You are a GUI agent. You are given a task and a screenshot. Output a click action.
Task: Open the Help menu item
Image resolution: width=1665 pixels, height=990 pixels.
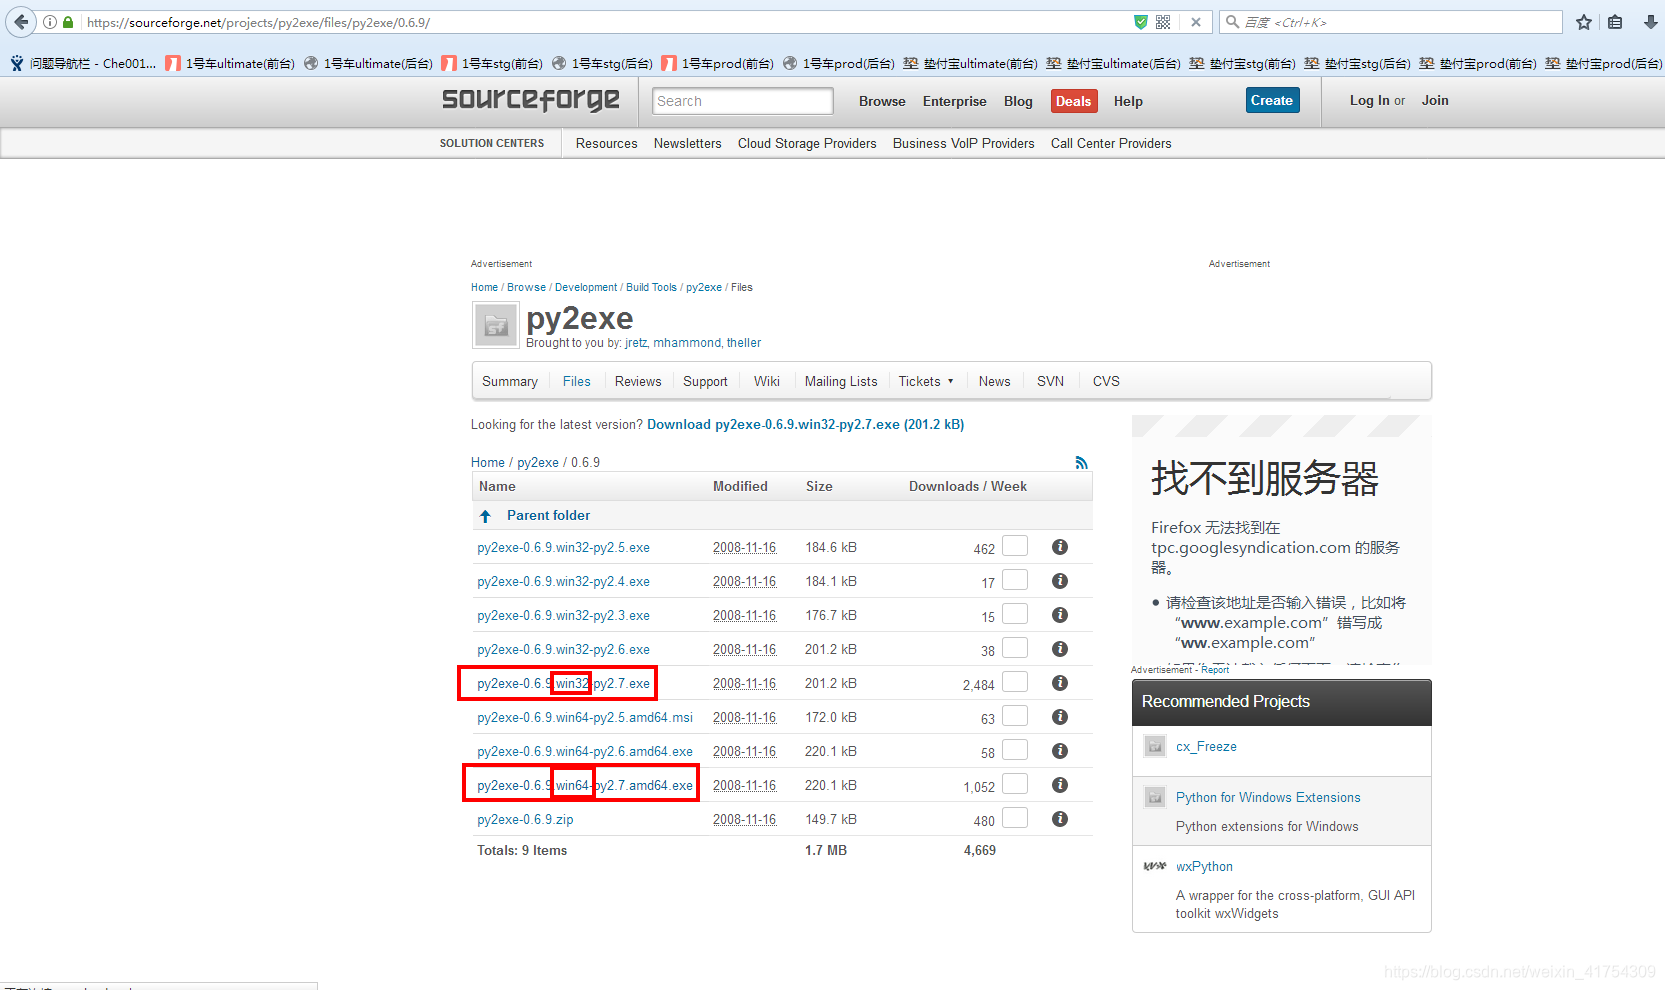pos(1128,101)
